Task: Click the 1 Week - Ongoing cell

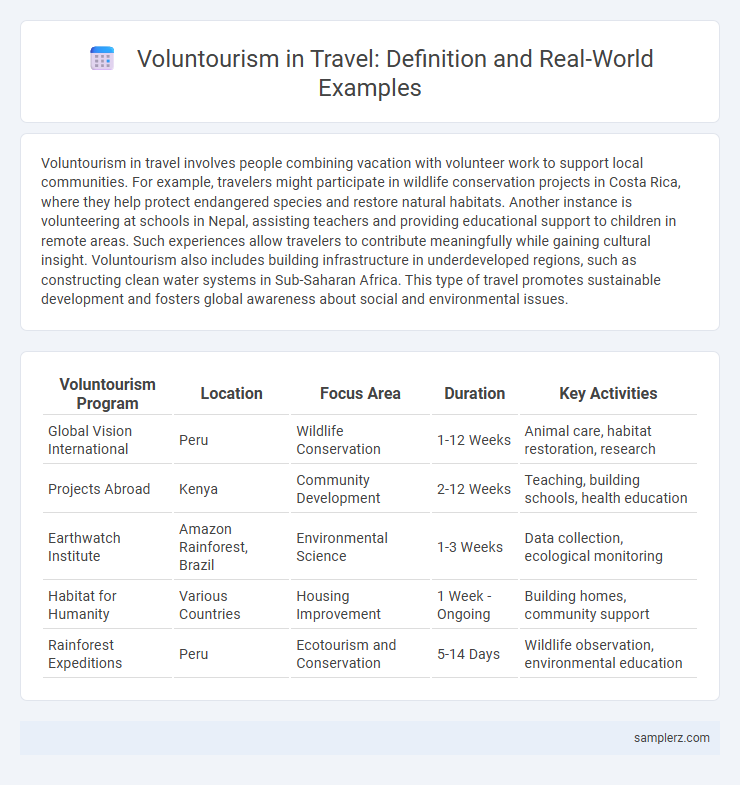Action: click(475, 605)
